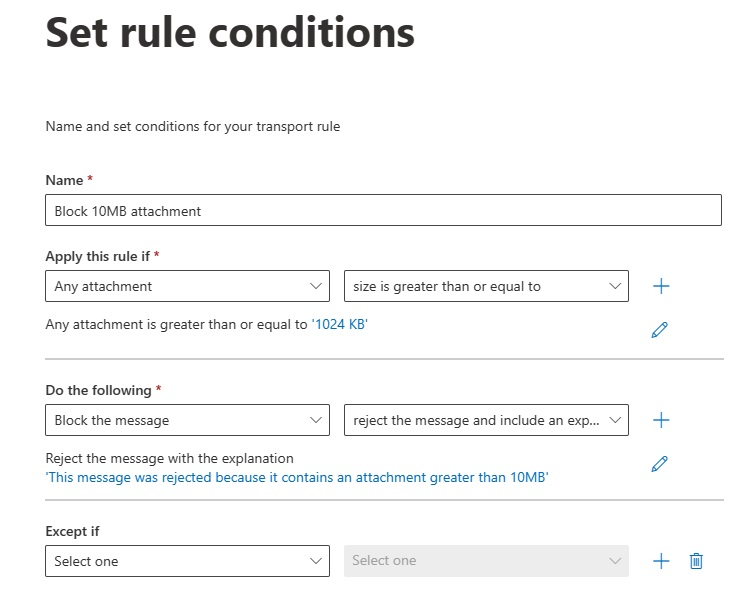
Task: Click the Do the following label
Action: [x=98, y=390]
